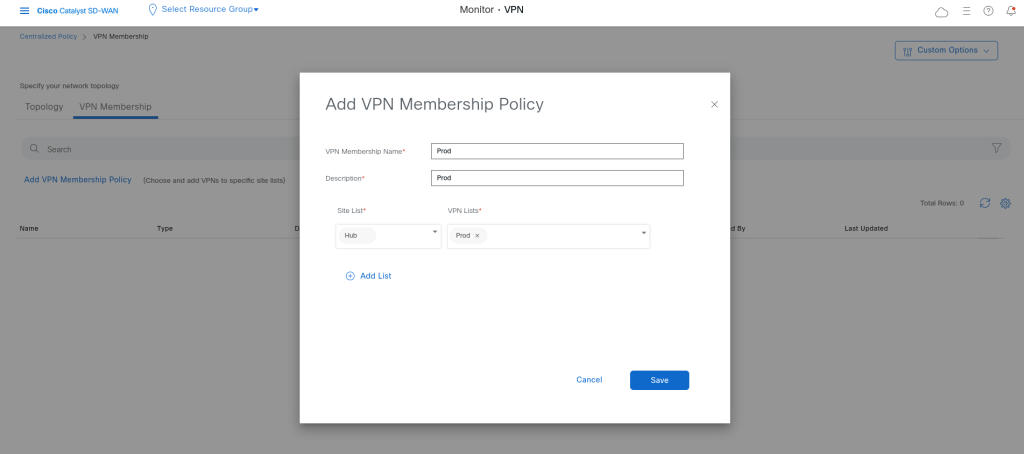
Task: Cancel the VPN membership dialog
Action: (x=589, y=380)
